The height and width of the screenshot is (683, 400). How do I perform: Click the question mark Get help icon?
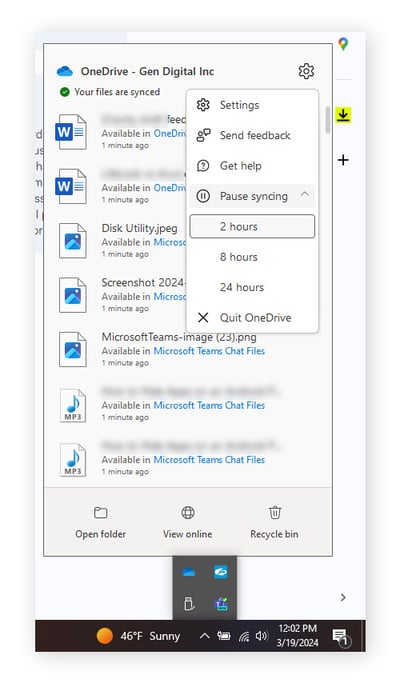tap(203, 166)
